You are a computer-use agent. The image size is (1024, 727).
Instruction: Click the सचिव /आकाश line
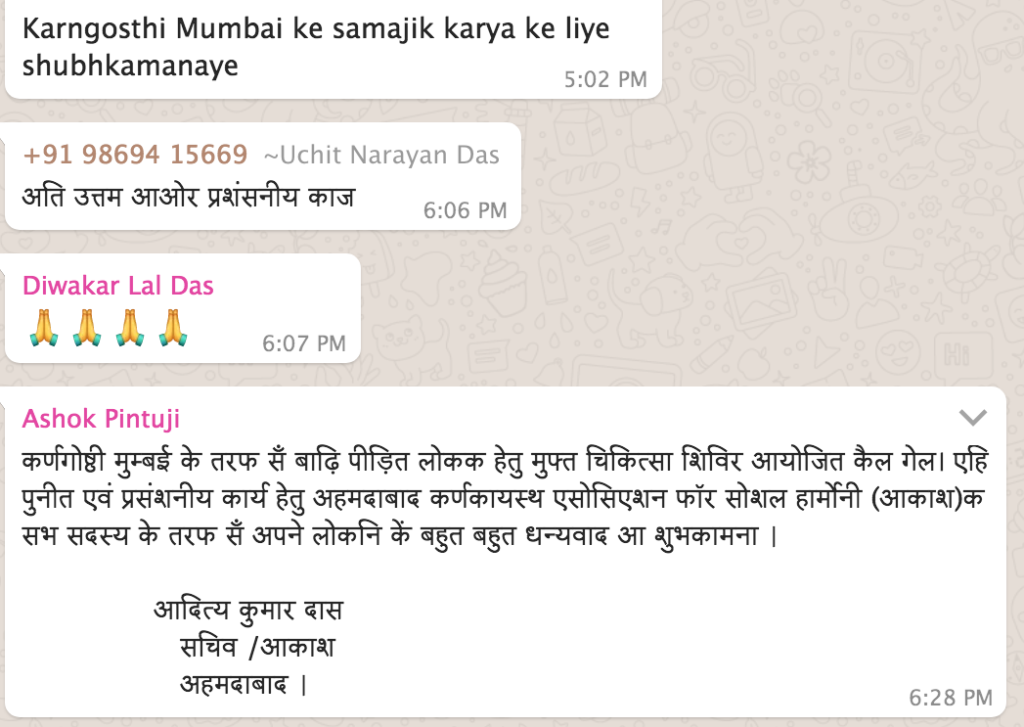coord(257,647)
